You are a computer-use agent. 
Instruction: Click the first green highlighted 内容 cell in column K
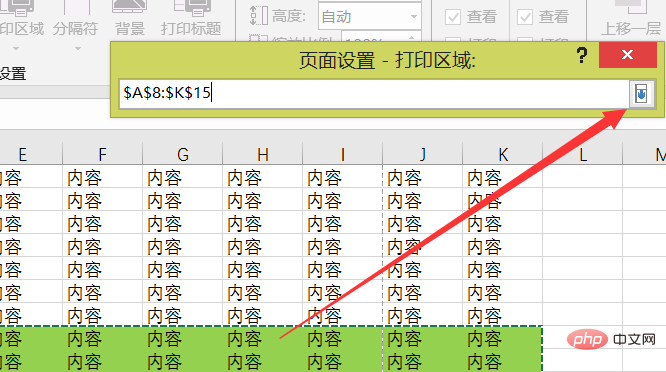502,338
